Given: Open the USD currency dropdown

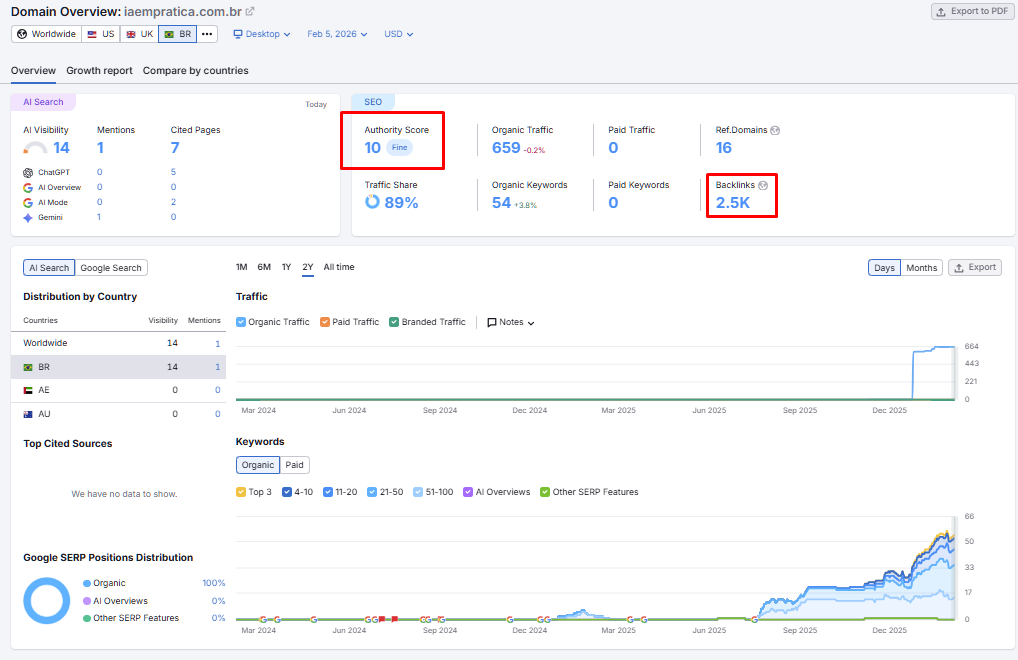Looking at the screenshot, I should coord(398,33).
